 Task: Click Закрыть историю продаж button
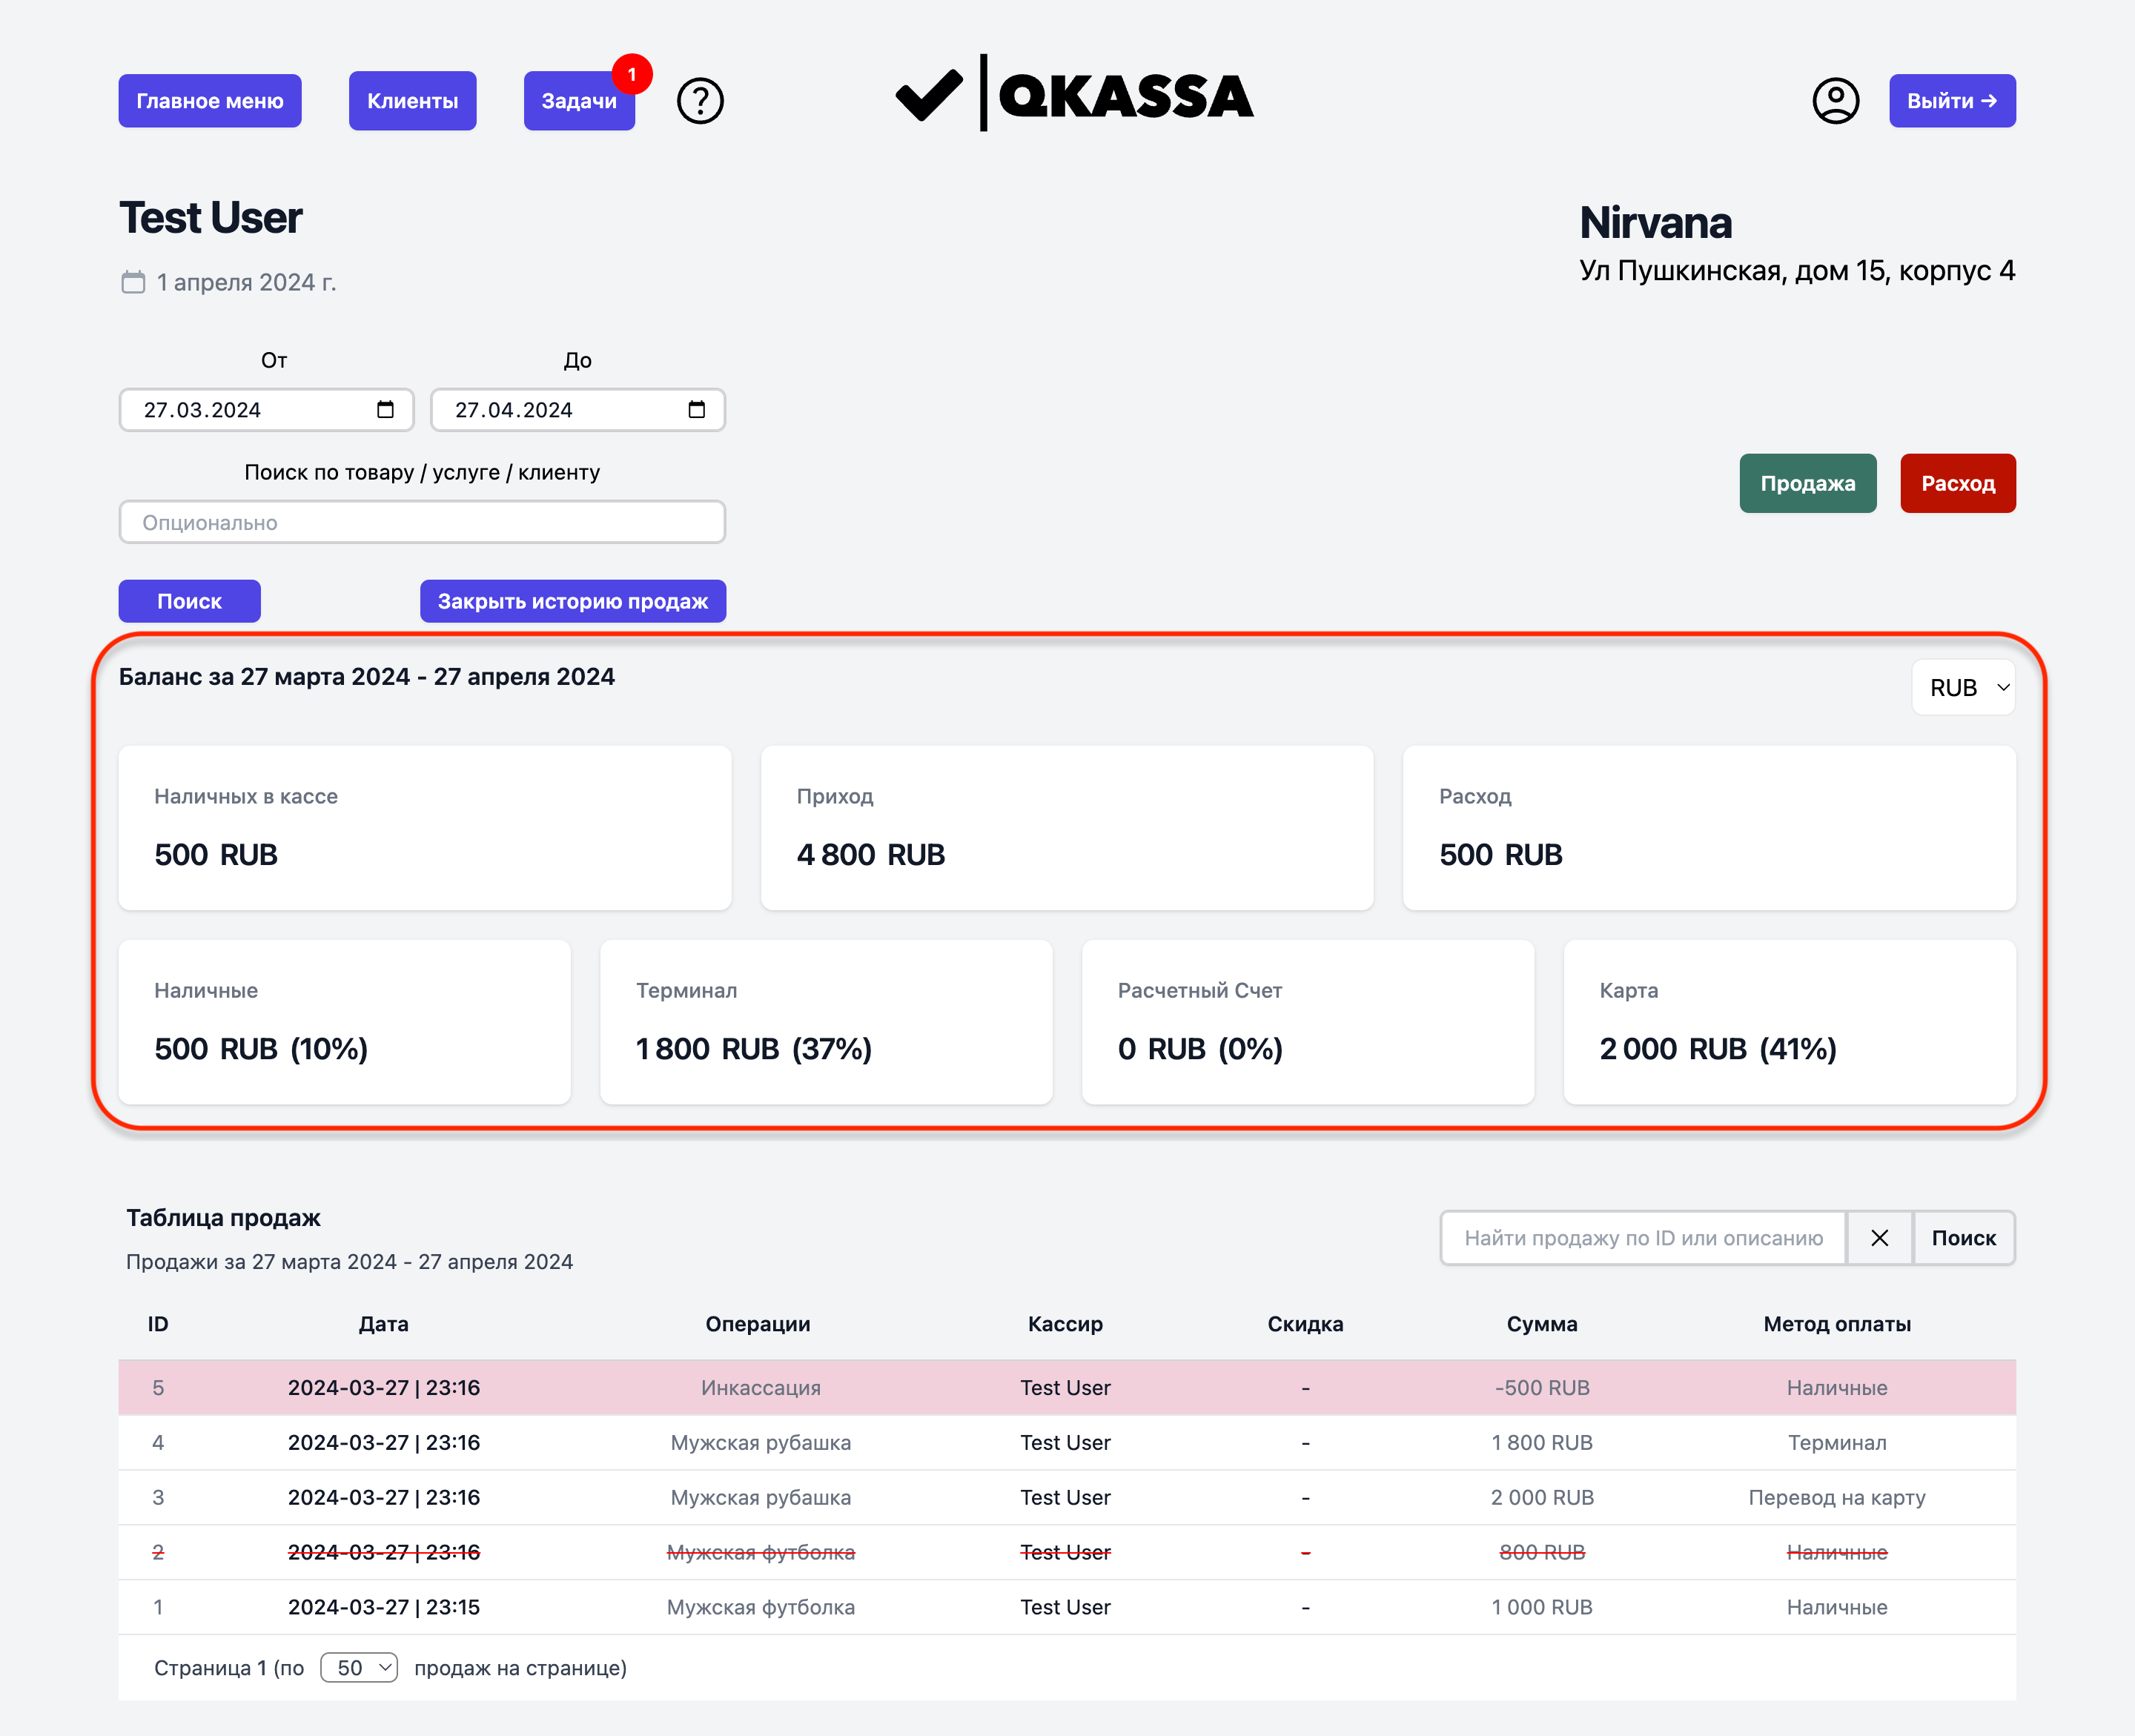click(x=573, y=602)
